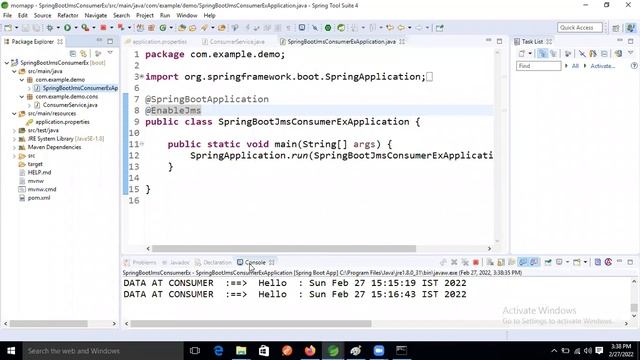Expand the JRE System Library node
This screenshot has height=360, width=640.
pyautogui.click(x=14, y=139)
